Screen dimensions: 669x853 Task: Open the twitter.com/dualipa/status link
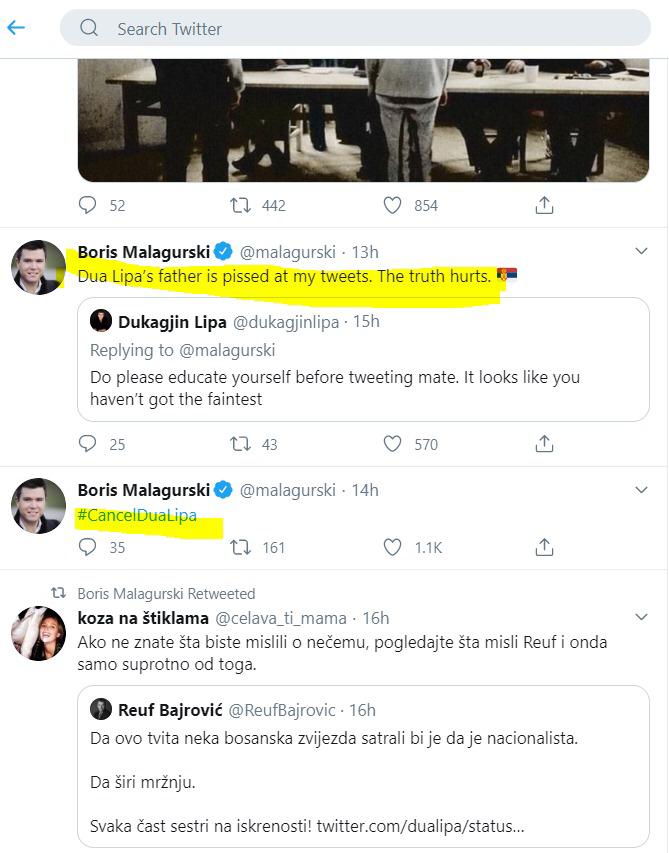420,826
